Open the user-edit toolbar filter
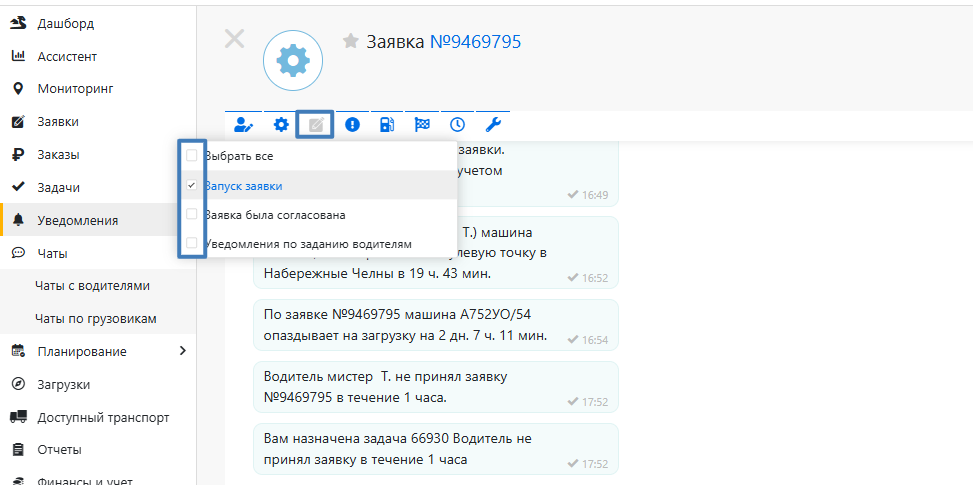973x485 pixels. point(244,125)
